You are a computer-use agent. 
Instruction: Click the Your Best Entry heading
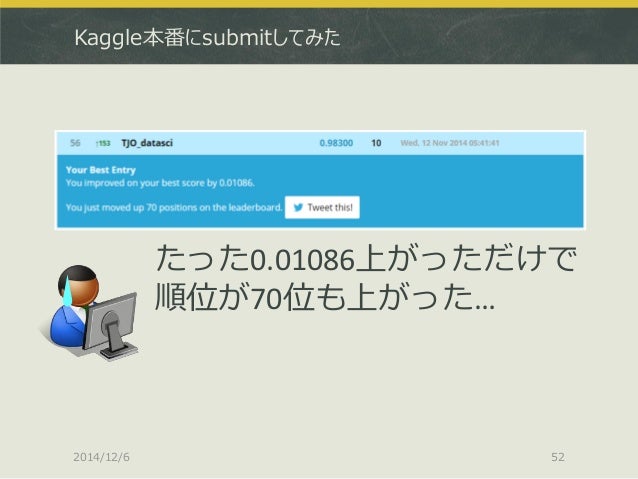101,170
